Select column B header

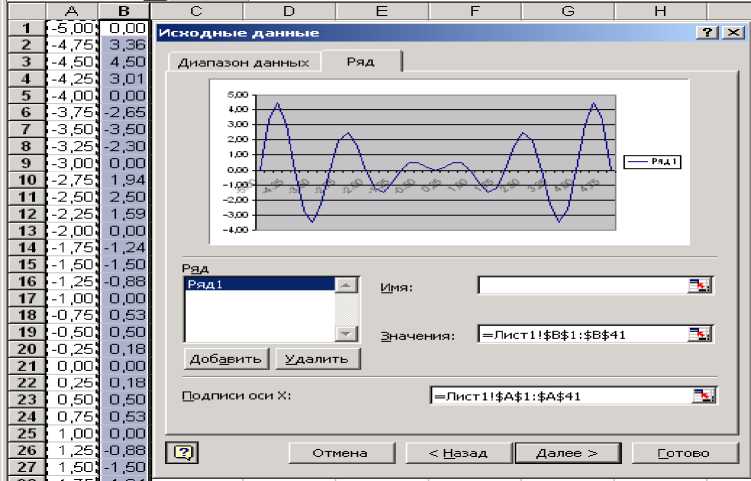click(124, 10)
